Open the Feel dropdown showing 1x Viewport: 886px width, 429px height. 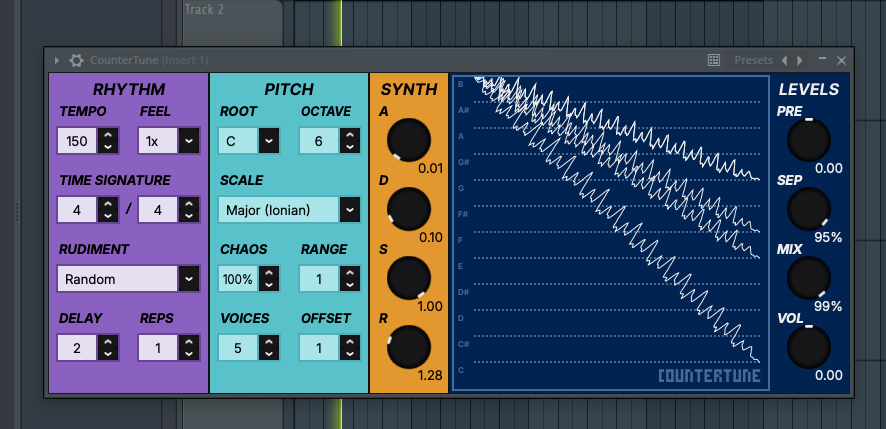pos(169,141)
